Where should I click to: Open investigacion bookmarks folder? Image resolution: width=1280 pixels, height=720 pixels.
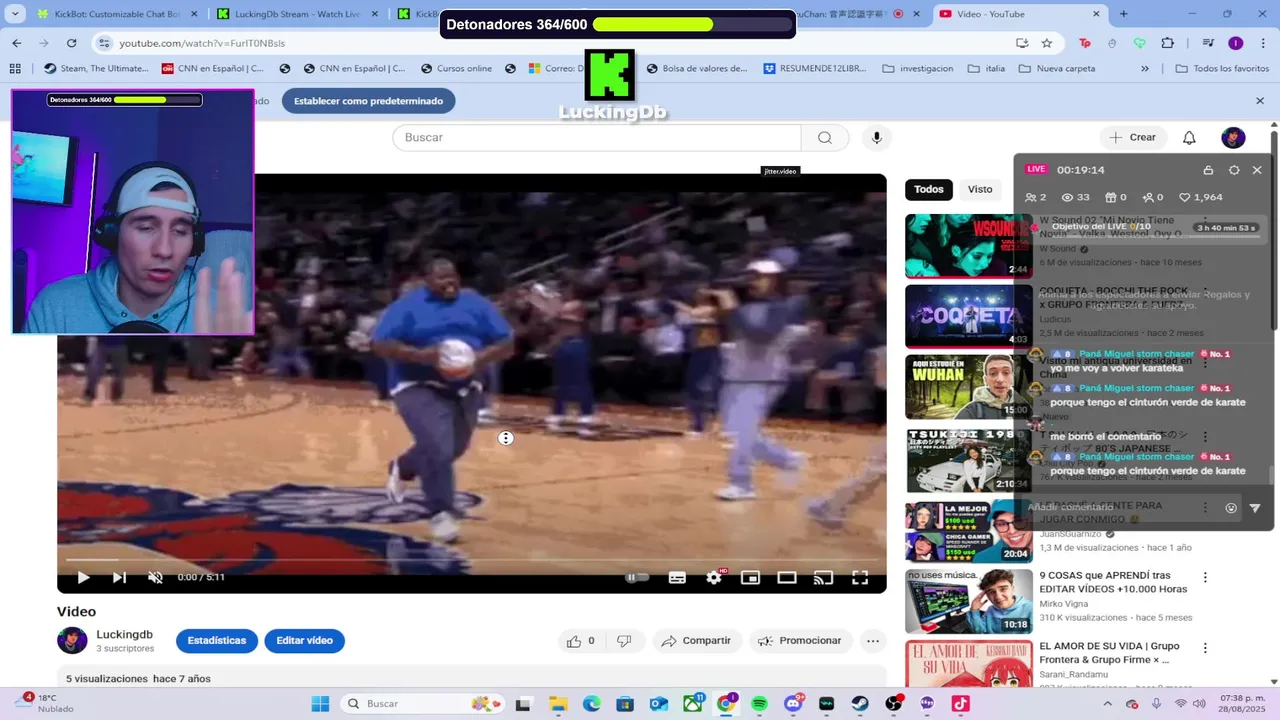pyautogui.click(x=917, y=69)
